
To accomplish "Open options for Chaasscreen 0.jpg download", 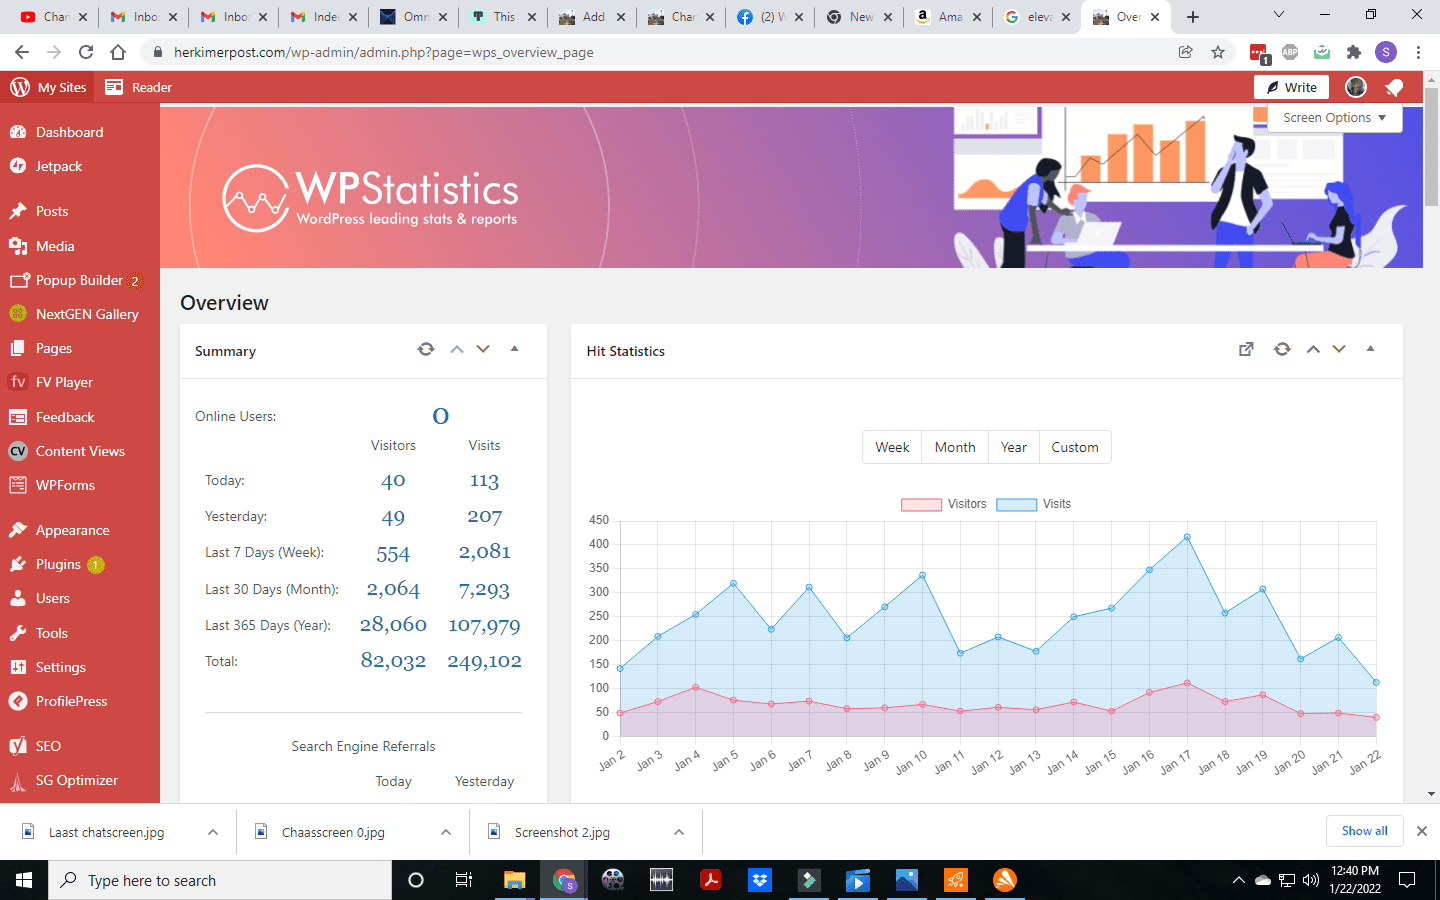I will click(x=446, y=832).
